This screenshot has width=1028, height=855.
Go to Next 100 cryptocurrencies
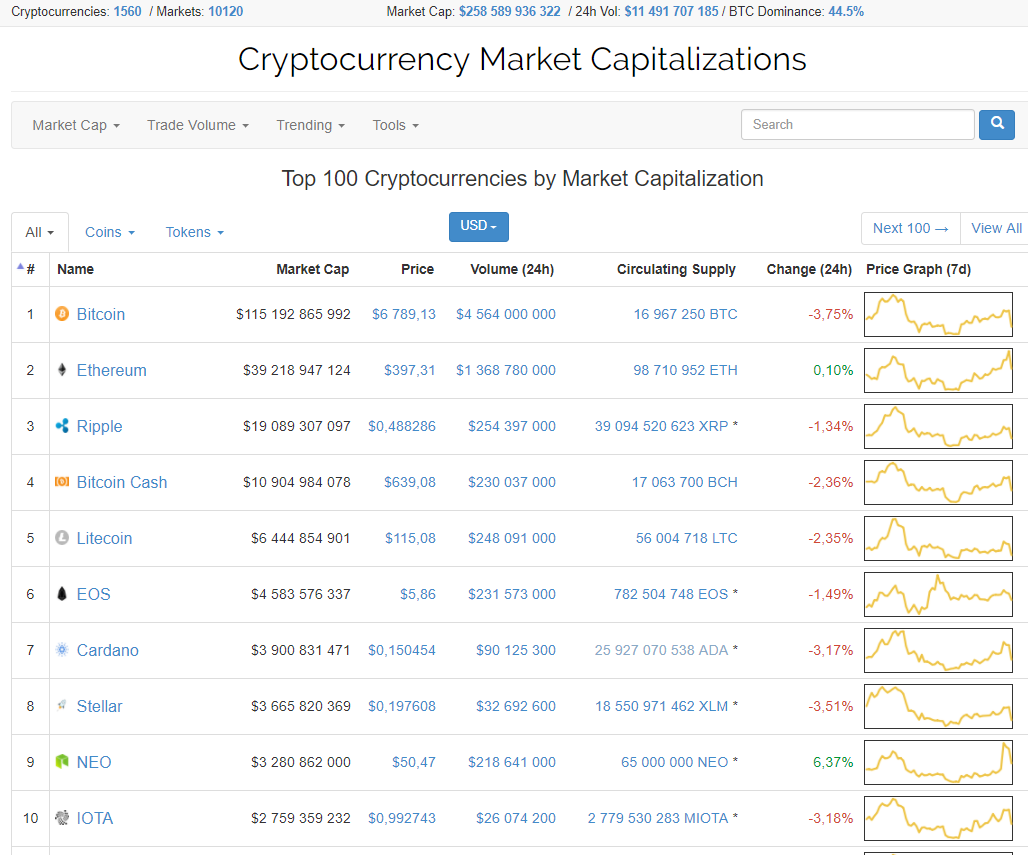(x=910, y=228)
